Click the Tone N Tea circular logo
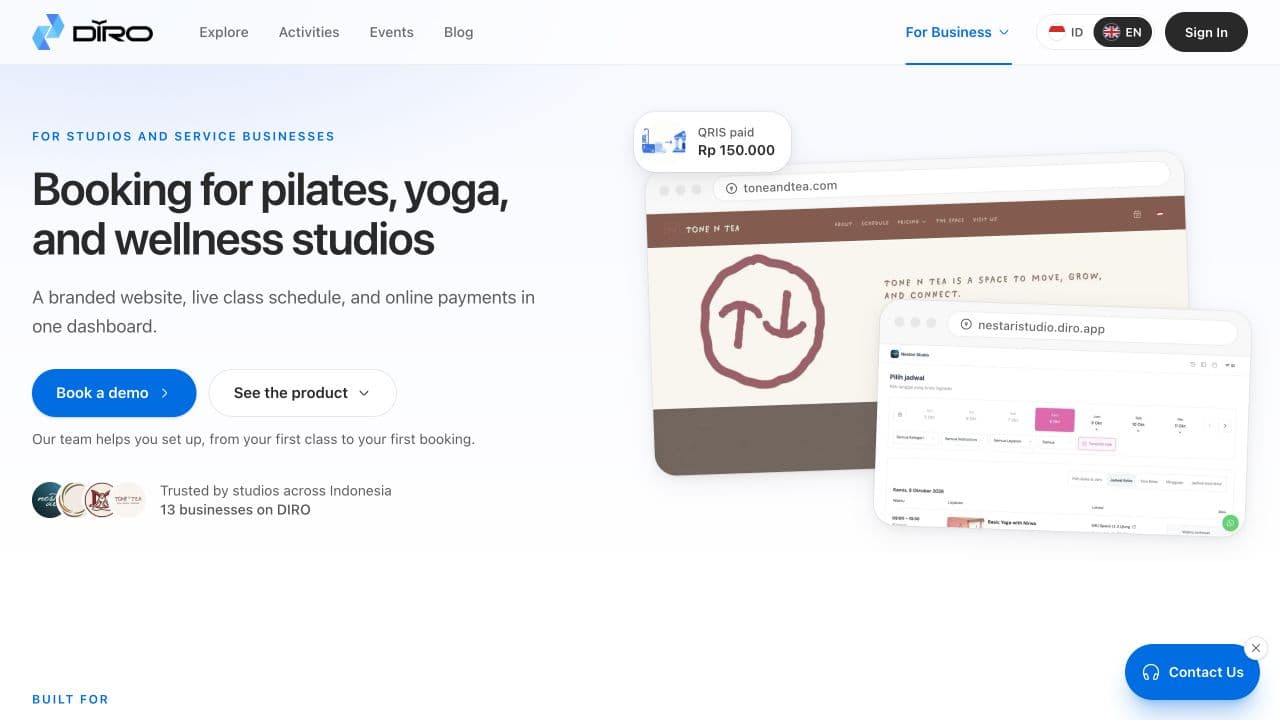 click(762, 320)
